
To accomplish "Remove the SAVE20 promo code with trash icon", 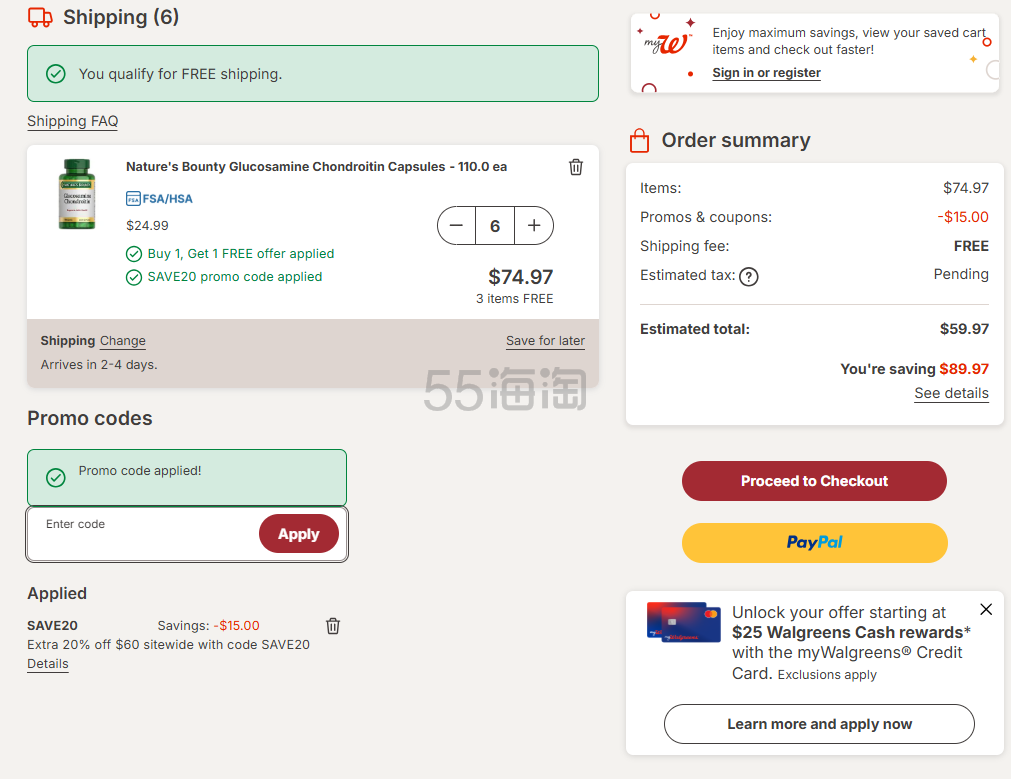I will click(333, 626).
